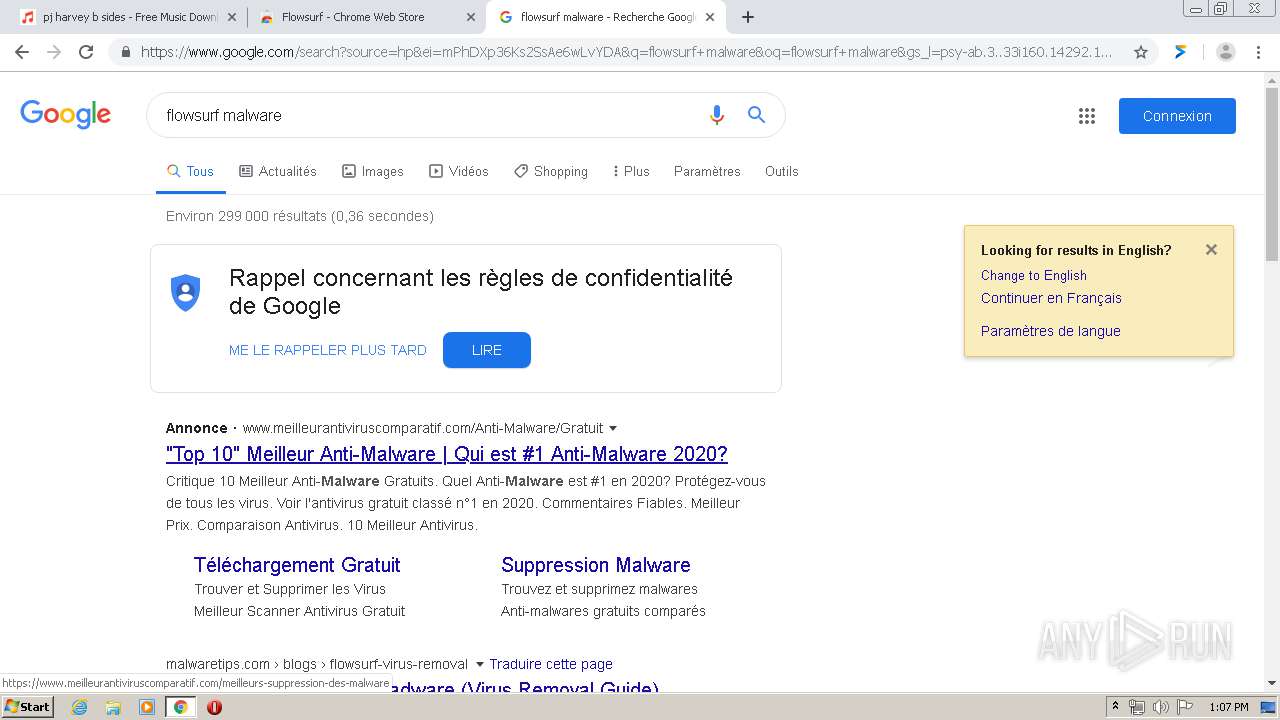This screenshot has height=720, width=1280.
Task: Click the 1:07 PM clock
Action: pos(1228,707)
